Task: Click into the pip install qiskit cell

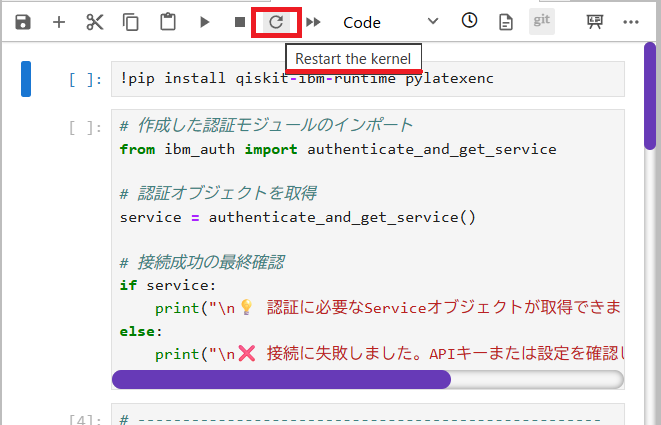Action: [x=370, y=79]
